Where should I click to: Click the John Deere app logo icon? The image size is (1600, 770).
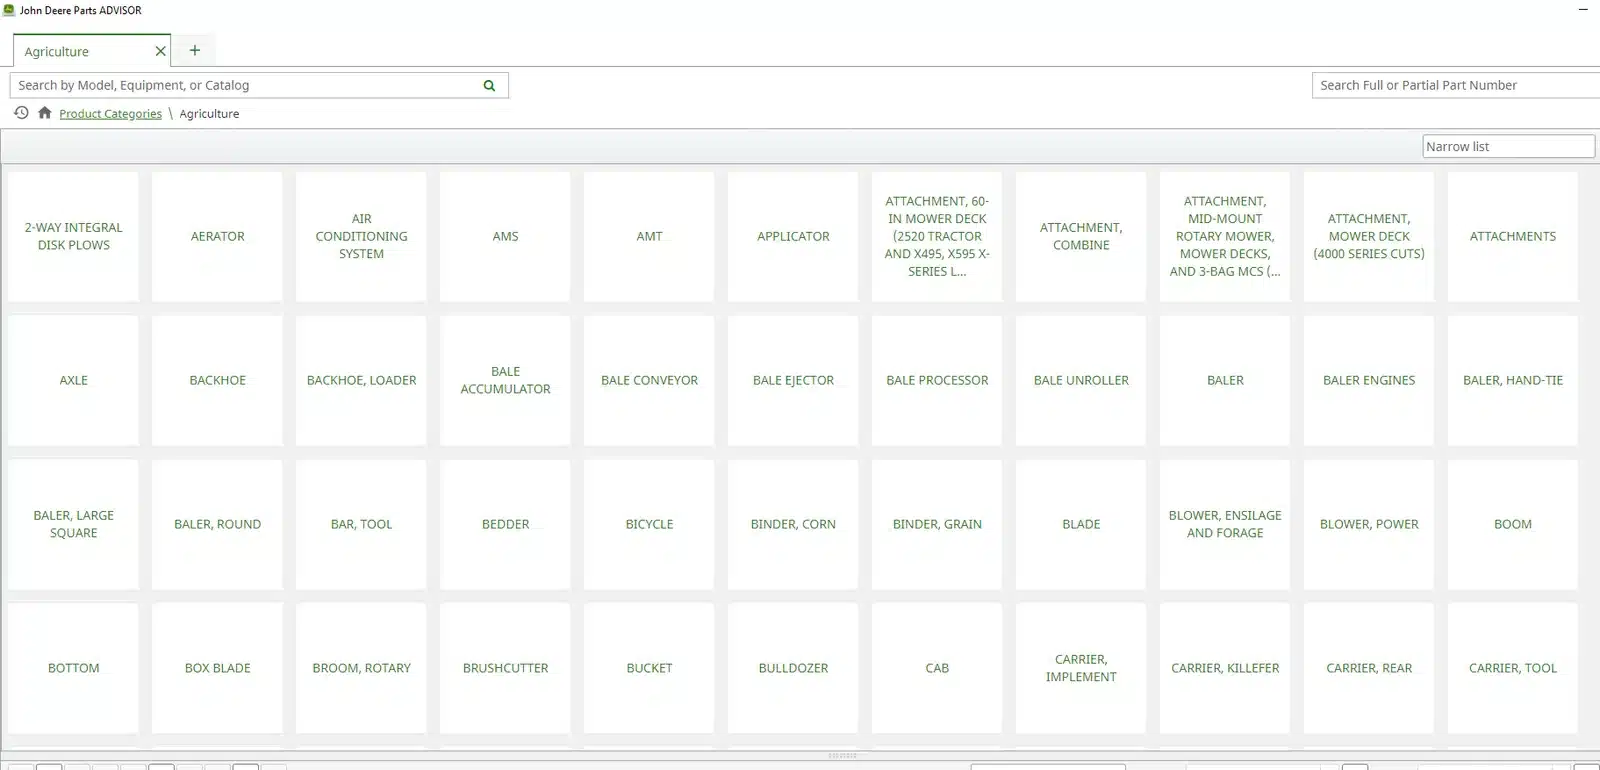click(9, 10)
